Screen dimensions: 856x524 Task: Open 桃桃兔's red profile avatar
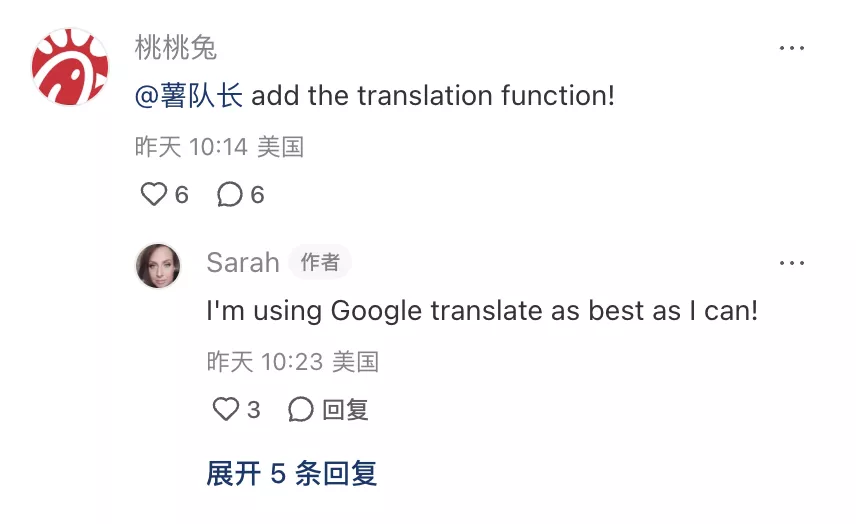click(69, 68)
